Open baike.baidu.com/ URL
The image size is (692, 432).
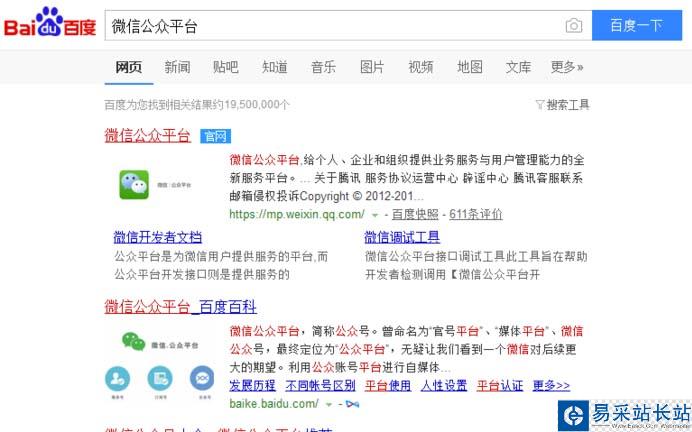(x=274, y=404)
